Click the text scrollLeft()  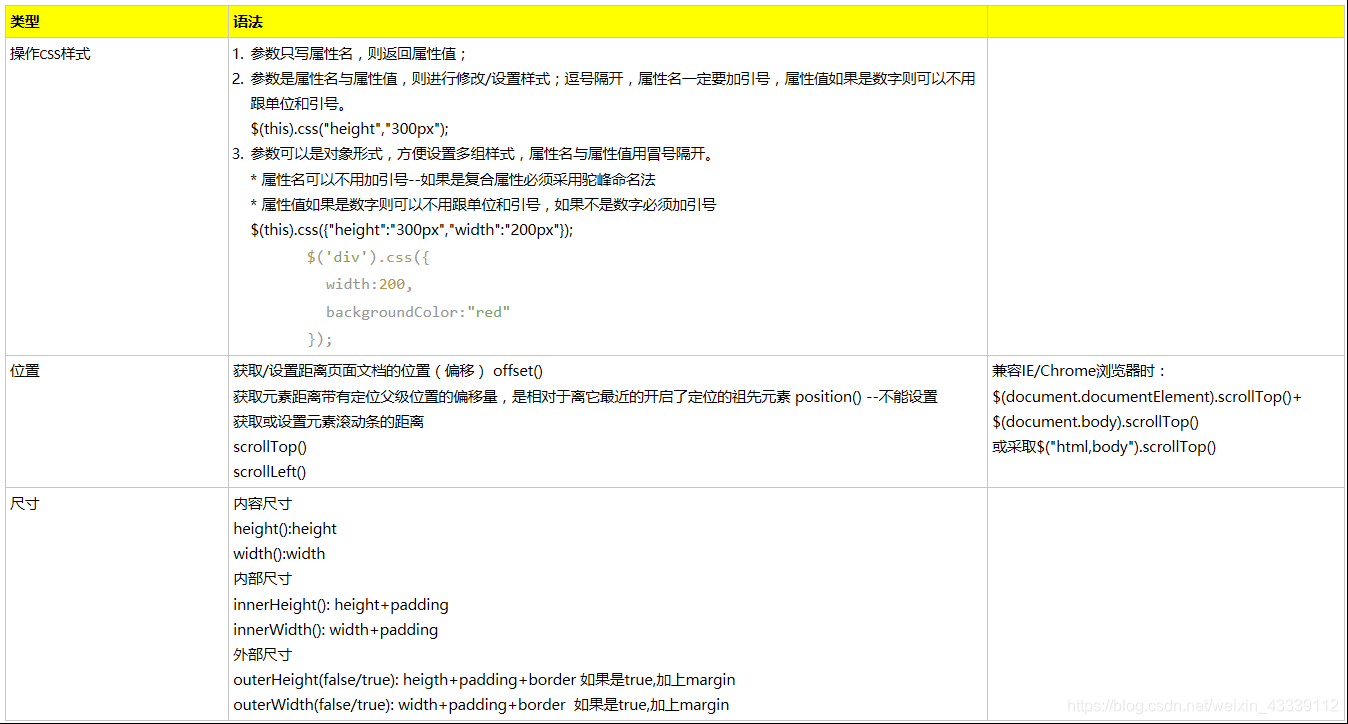[270, 472]
